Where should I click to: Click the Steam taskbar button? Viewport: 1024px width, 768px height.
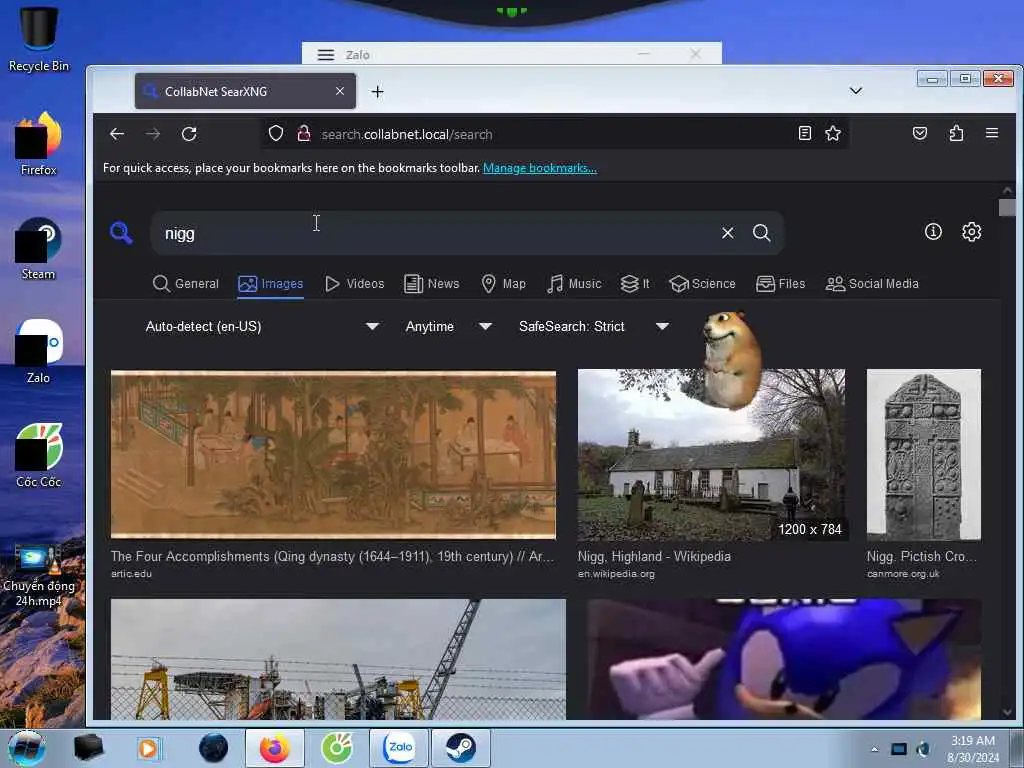pyautogui.click(x=461, y=748)
